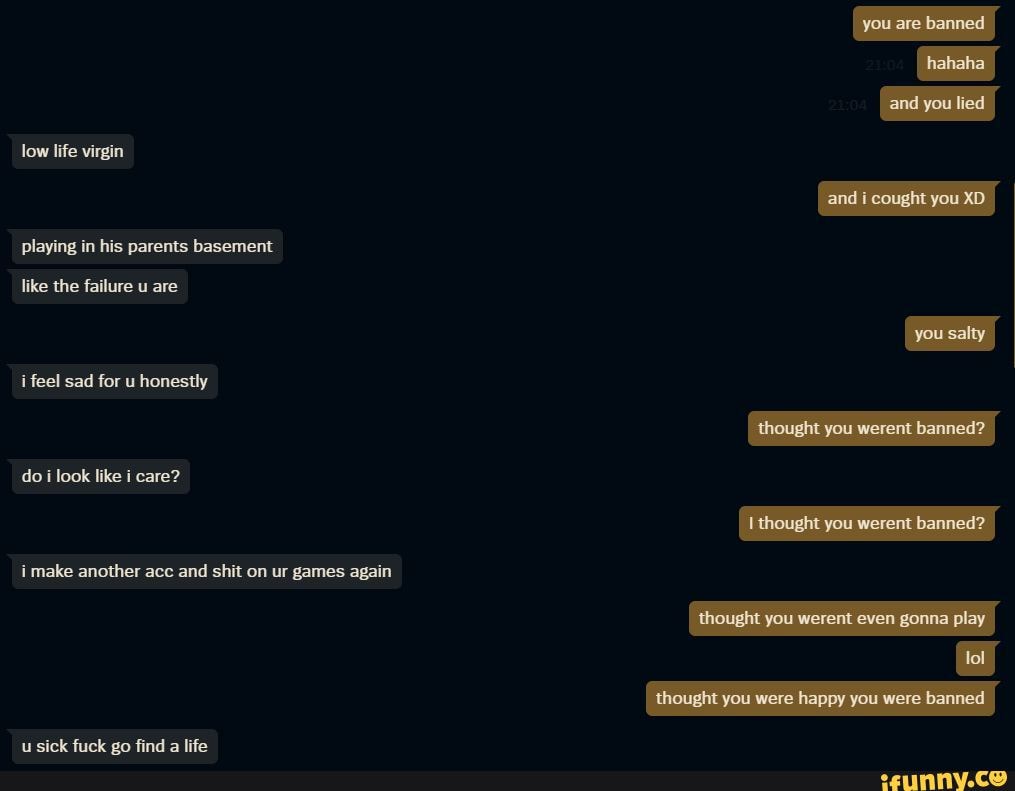Image resolution: width=1015 pixels, height=791 pixels.
Task: Click the 'low life virgin' message bubble
Action: [x=72, y=151]
